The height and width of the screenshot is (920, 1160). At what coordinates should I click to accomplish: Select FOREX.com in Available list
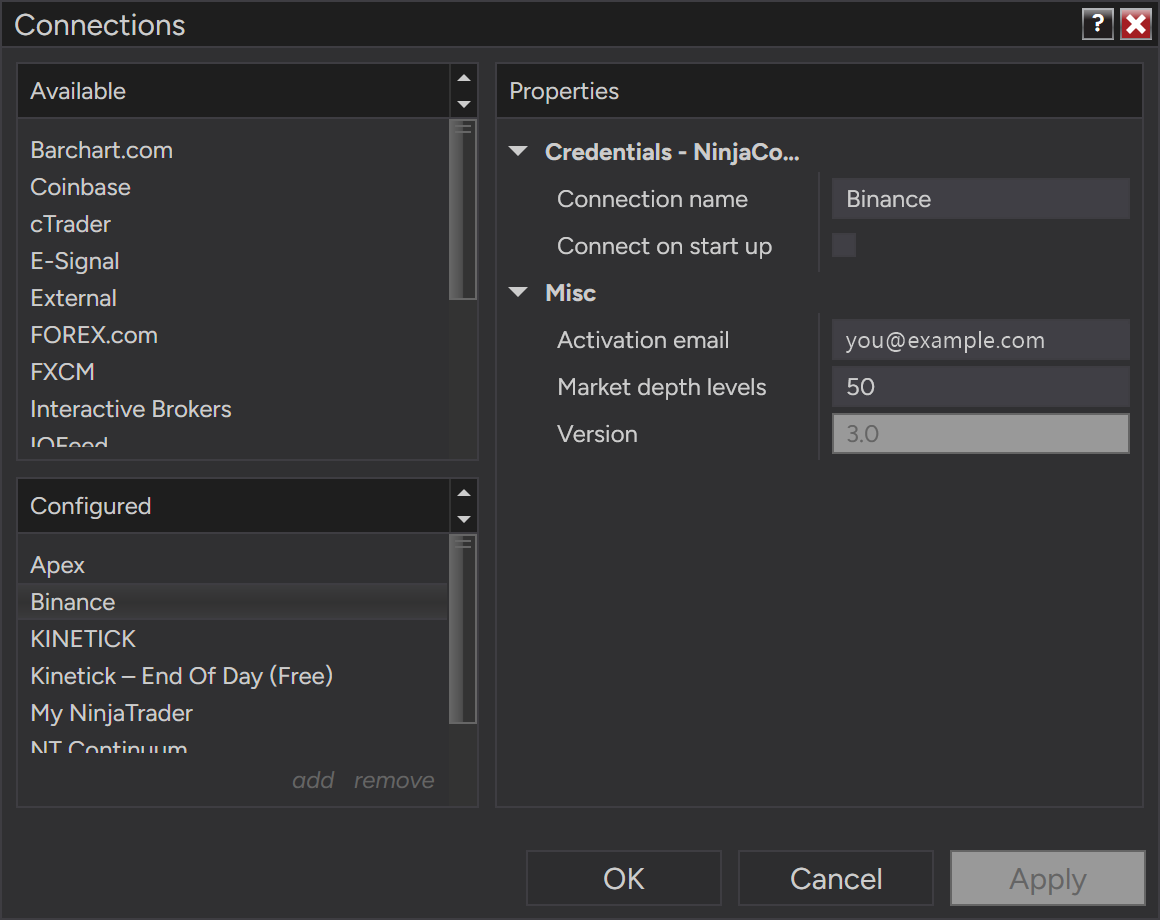(233, 335)
